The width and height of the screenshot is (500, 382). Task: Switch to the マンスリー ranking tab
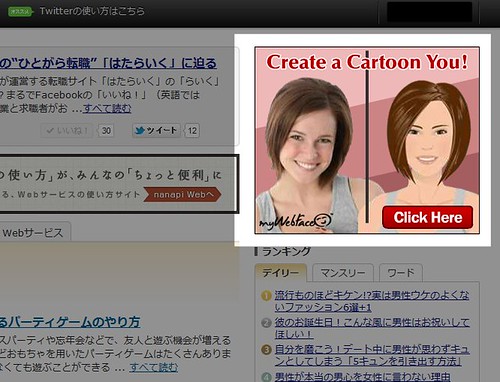coord(343,273)
